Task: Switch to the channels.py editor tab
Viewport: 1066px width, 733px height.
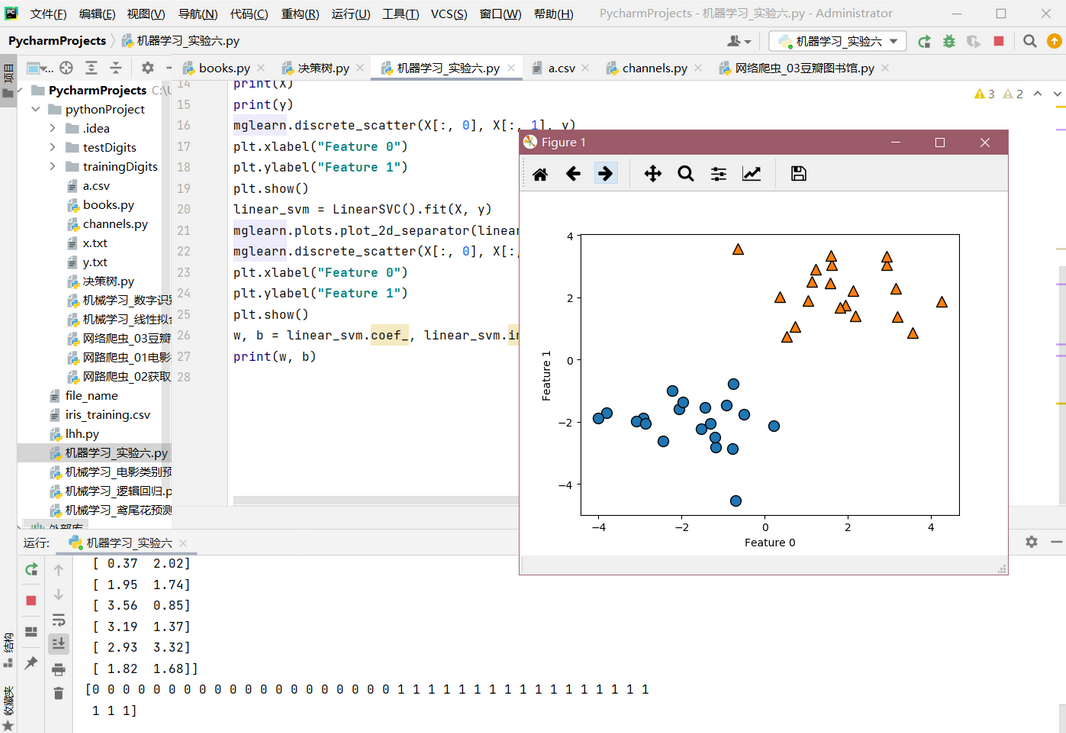Action: pyautogui.click(x=654, y=68)
